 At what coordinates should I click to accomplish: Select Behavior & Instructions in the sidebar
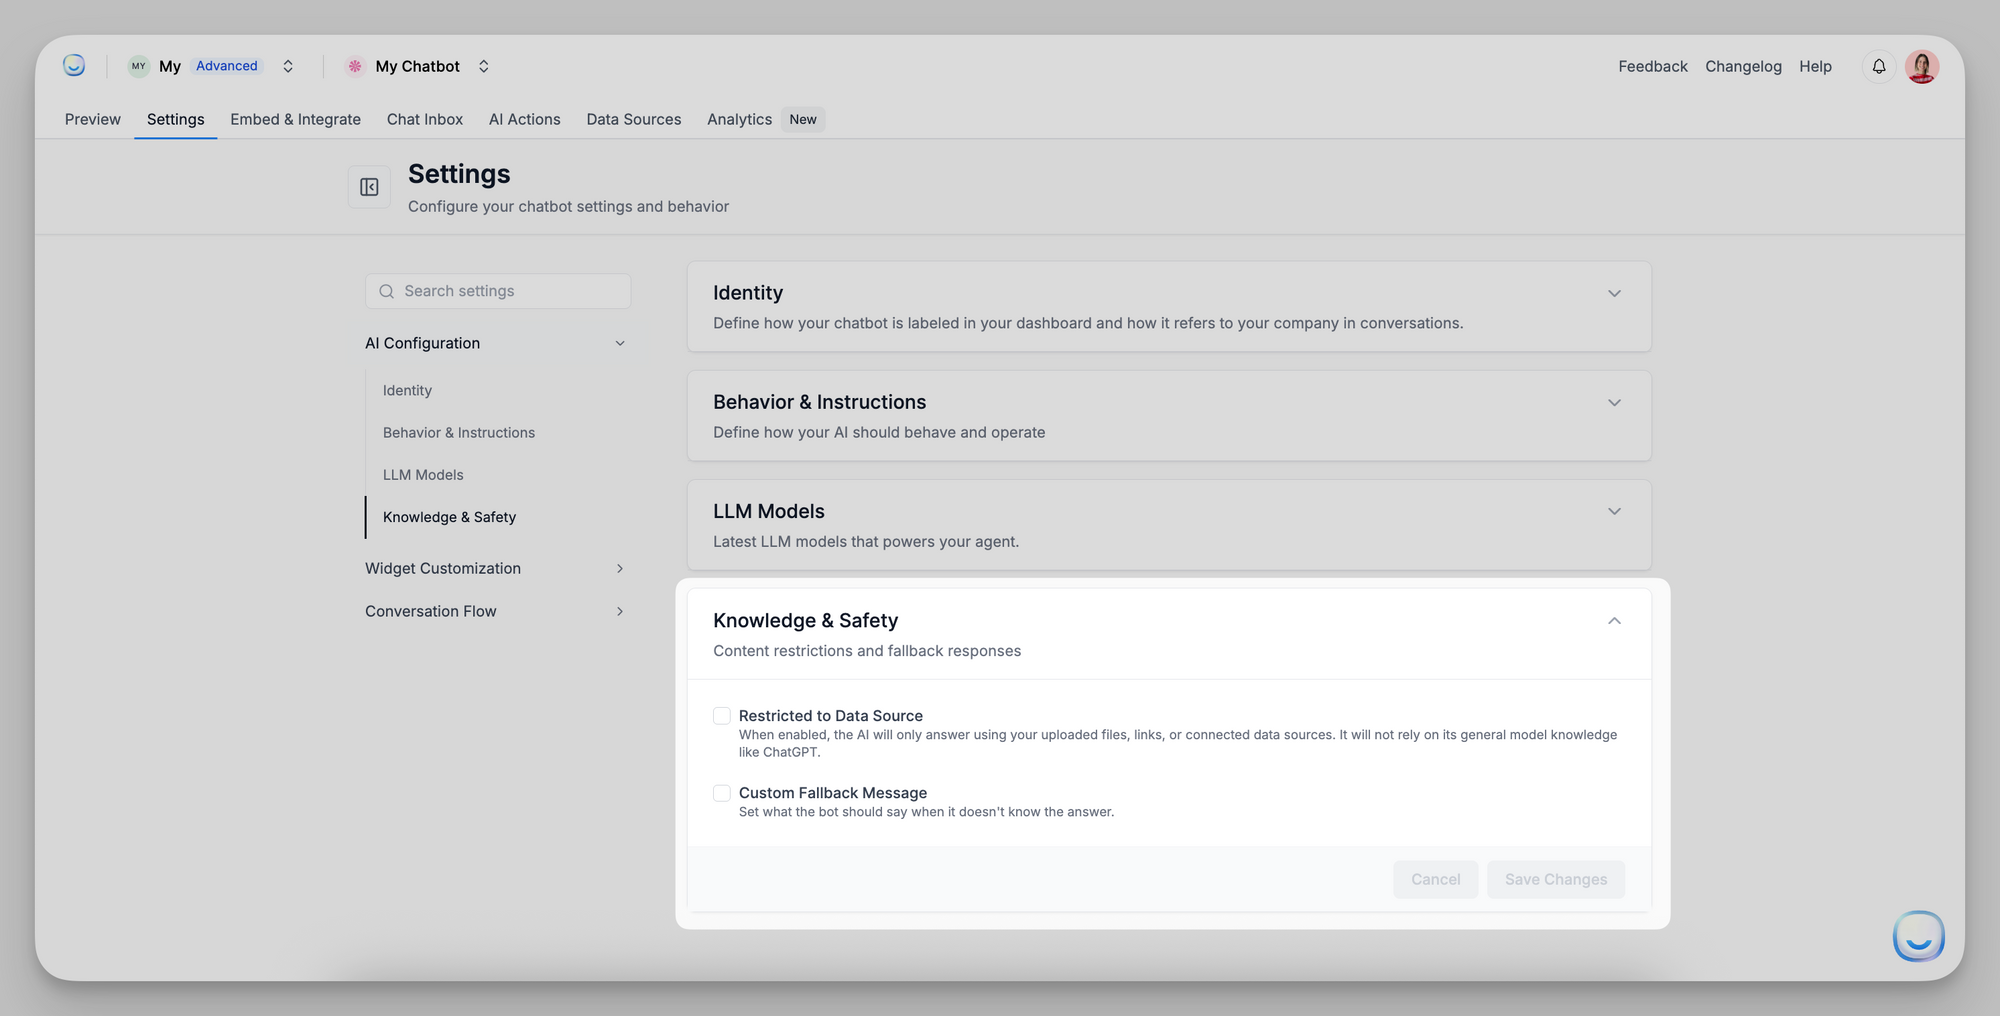tap(459, 433)
